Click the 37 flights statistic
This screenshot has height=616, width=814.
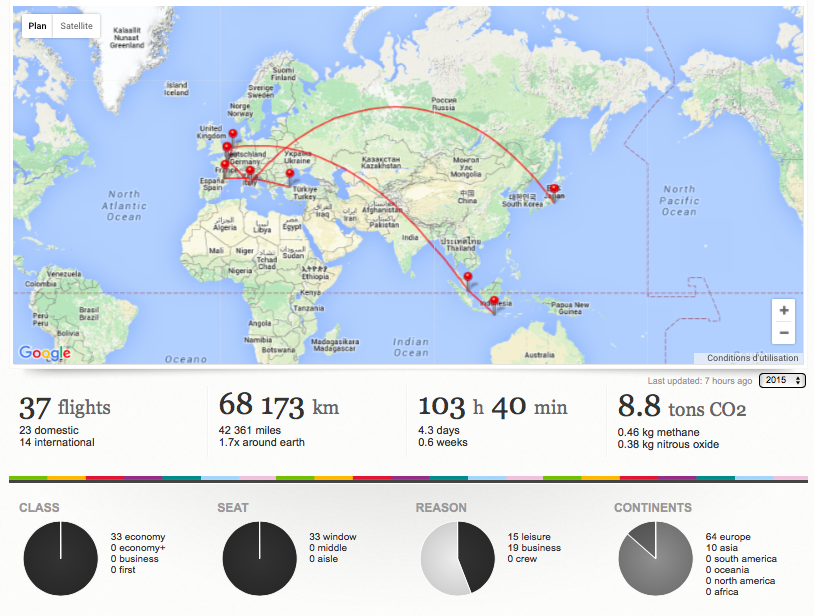tap(65, 408)
